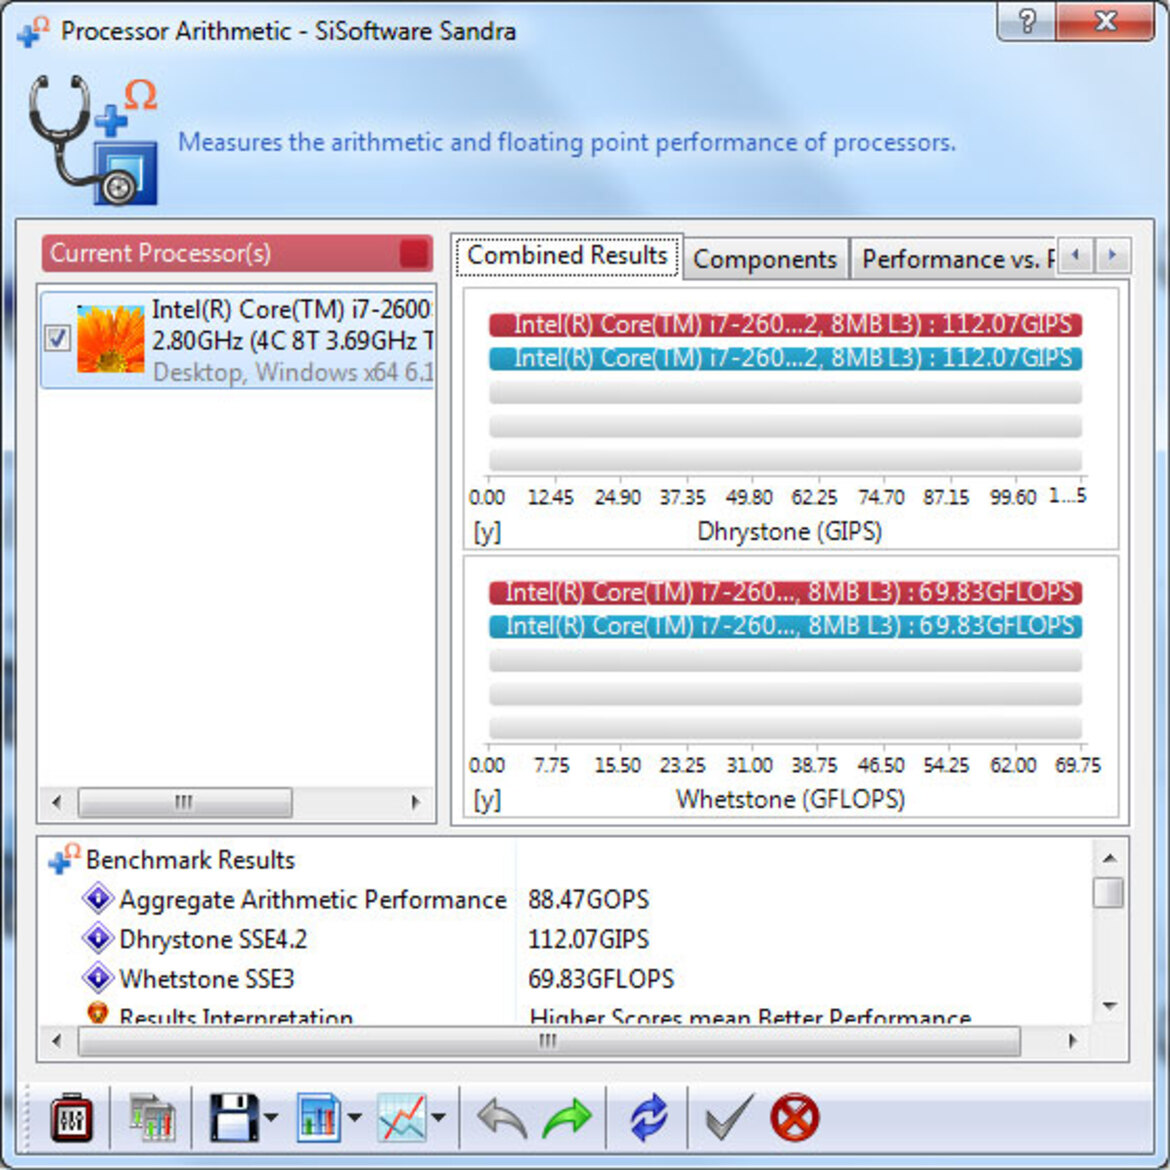1170x1170 pixels.
Task: Click the checkmark OK icon
Action: 729,1117
